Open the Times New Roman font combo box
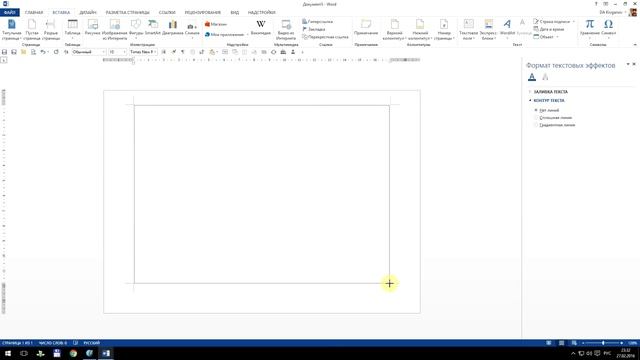The height and width of the screenshot is (360, 640). (x=143, y=52)
